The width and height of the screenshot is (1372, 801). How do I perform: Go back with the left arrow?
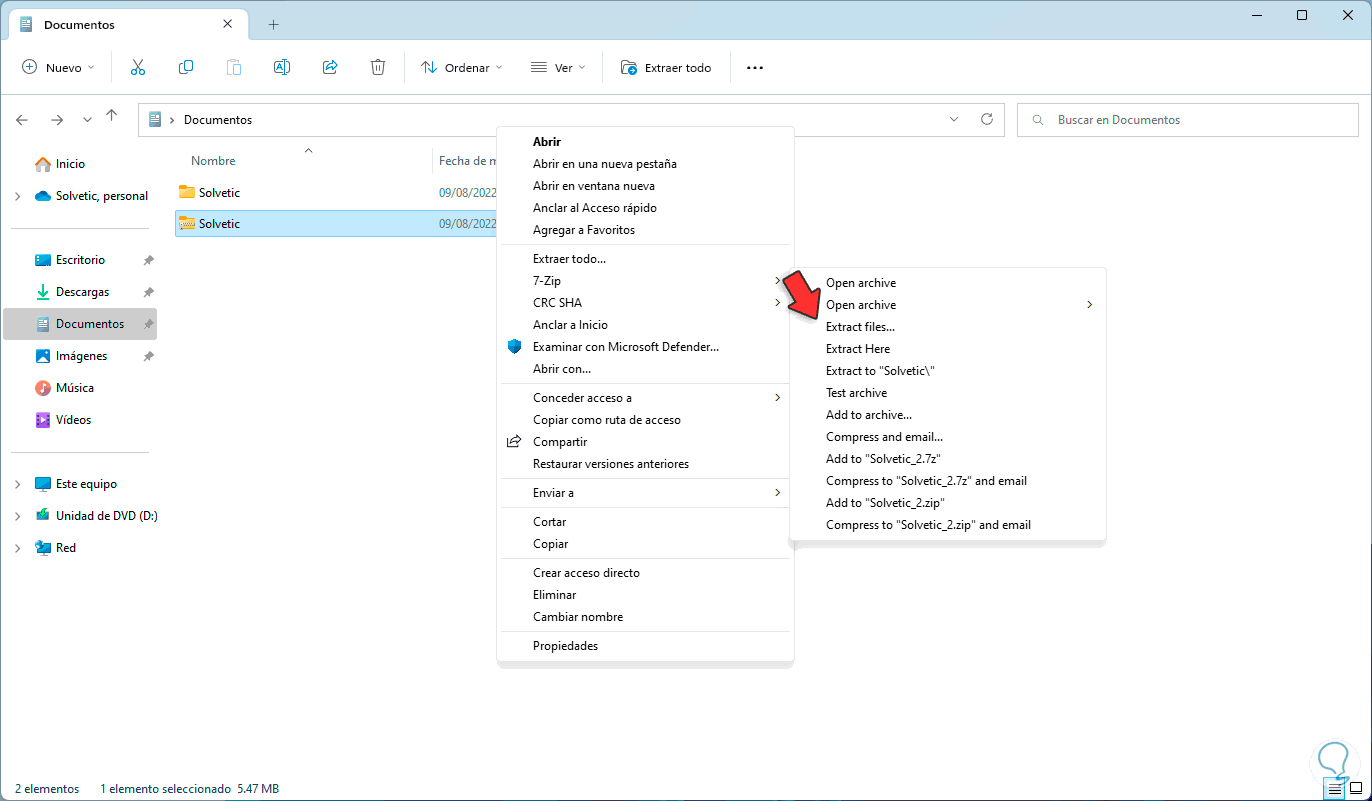[22, 120]
